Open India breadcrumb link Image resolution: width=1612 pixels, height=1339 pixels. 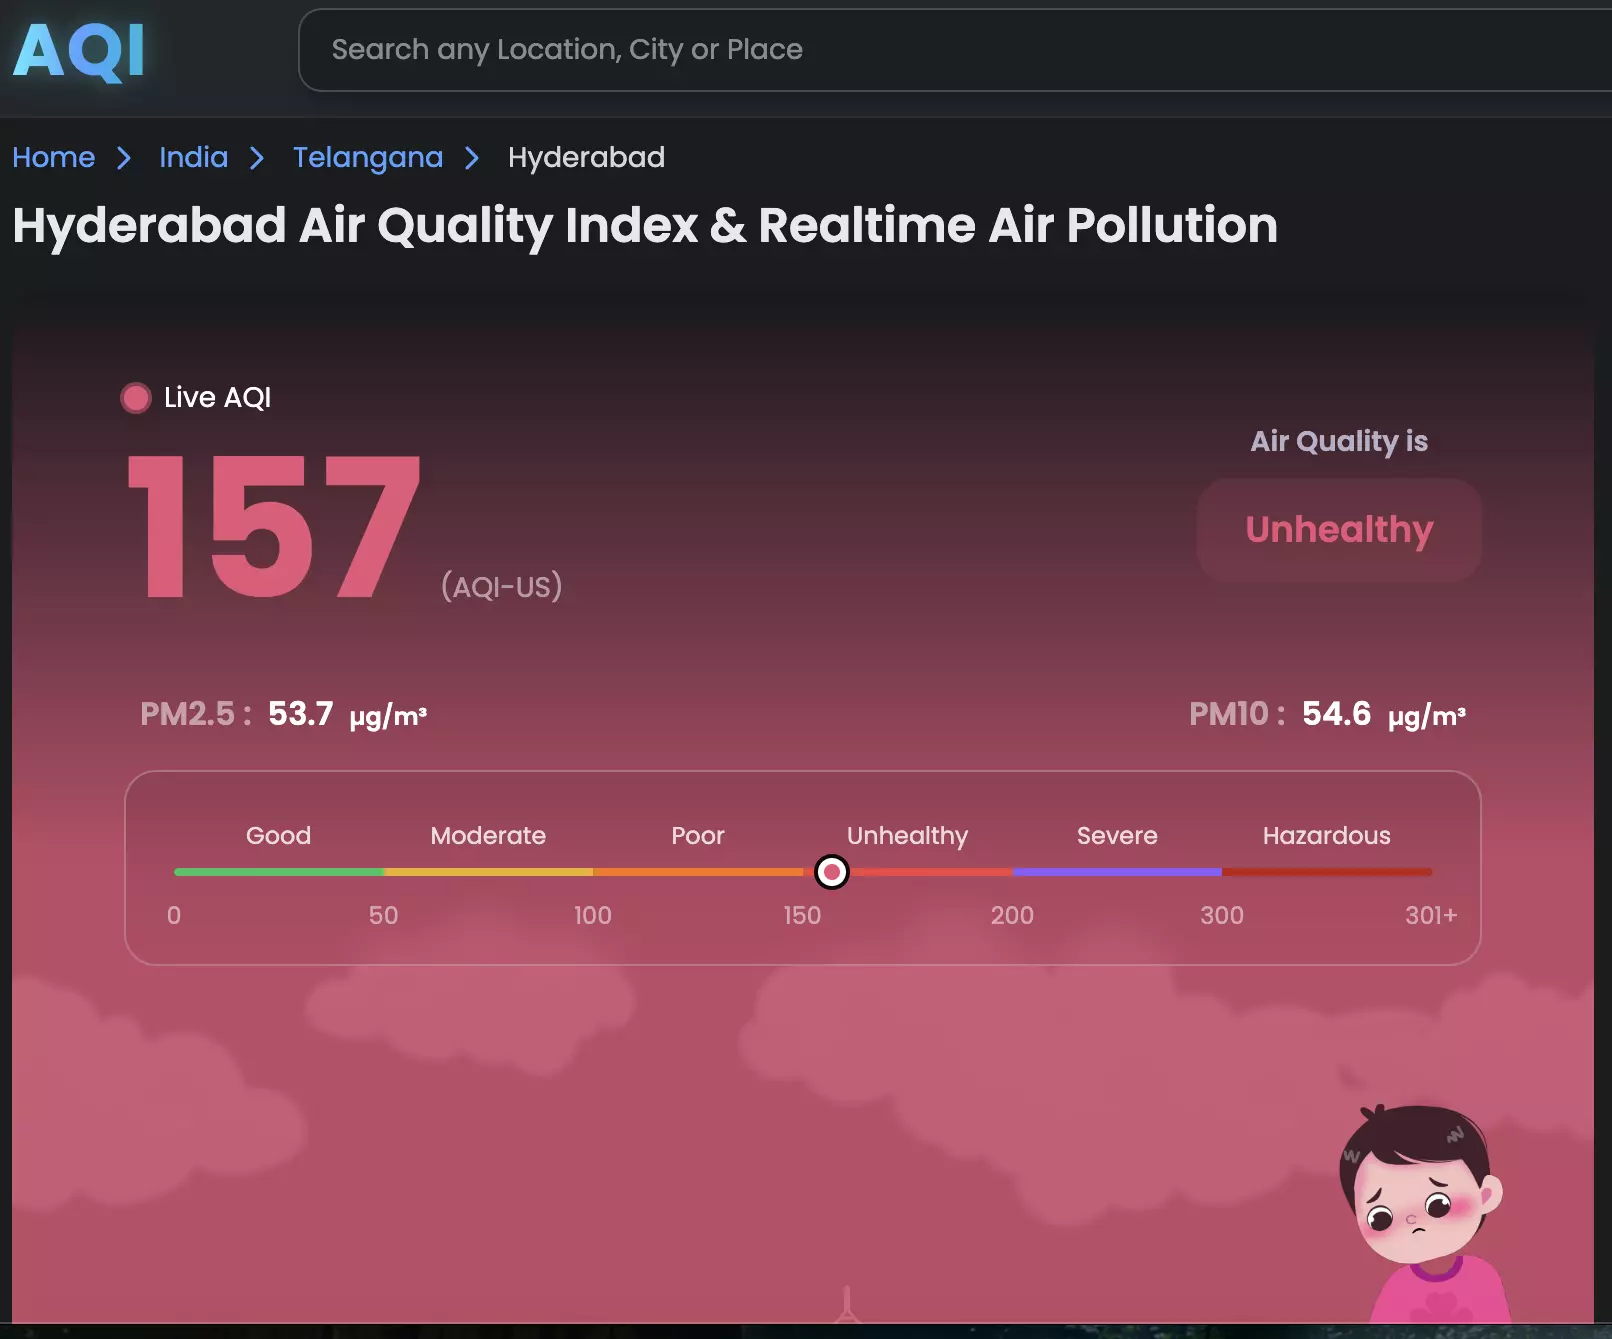193,158
